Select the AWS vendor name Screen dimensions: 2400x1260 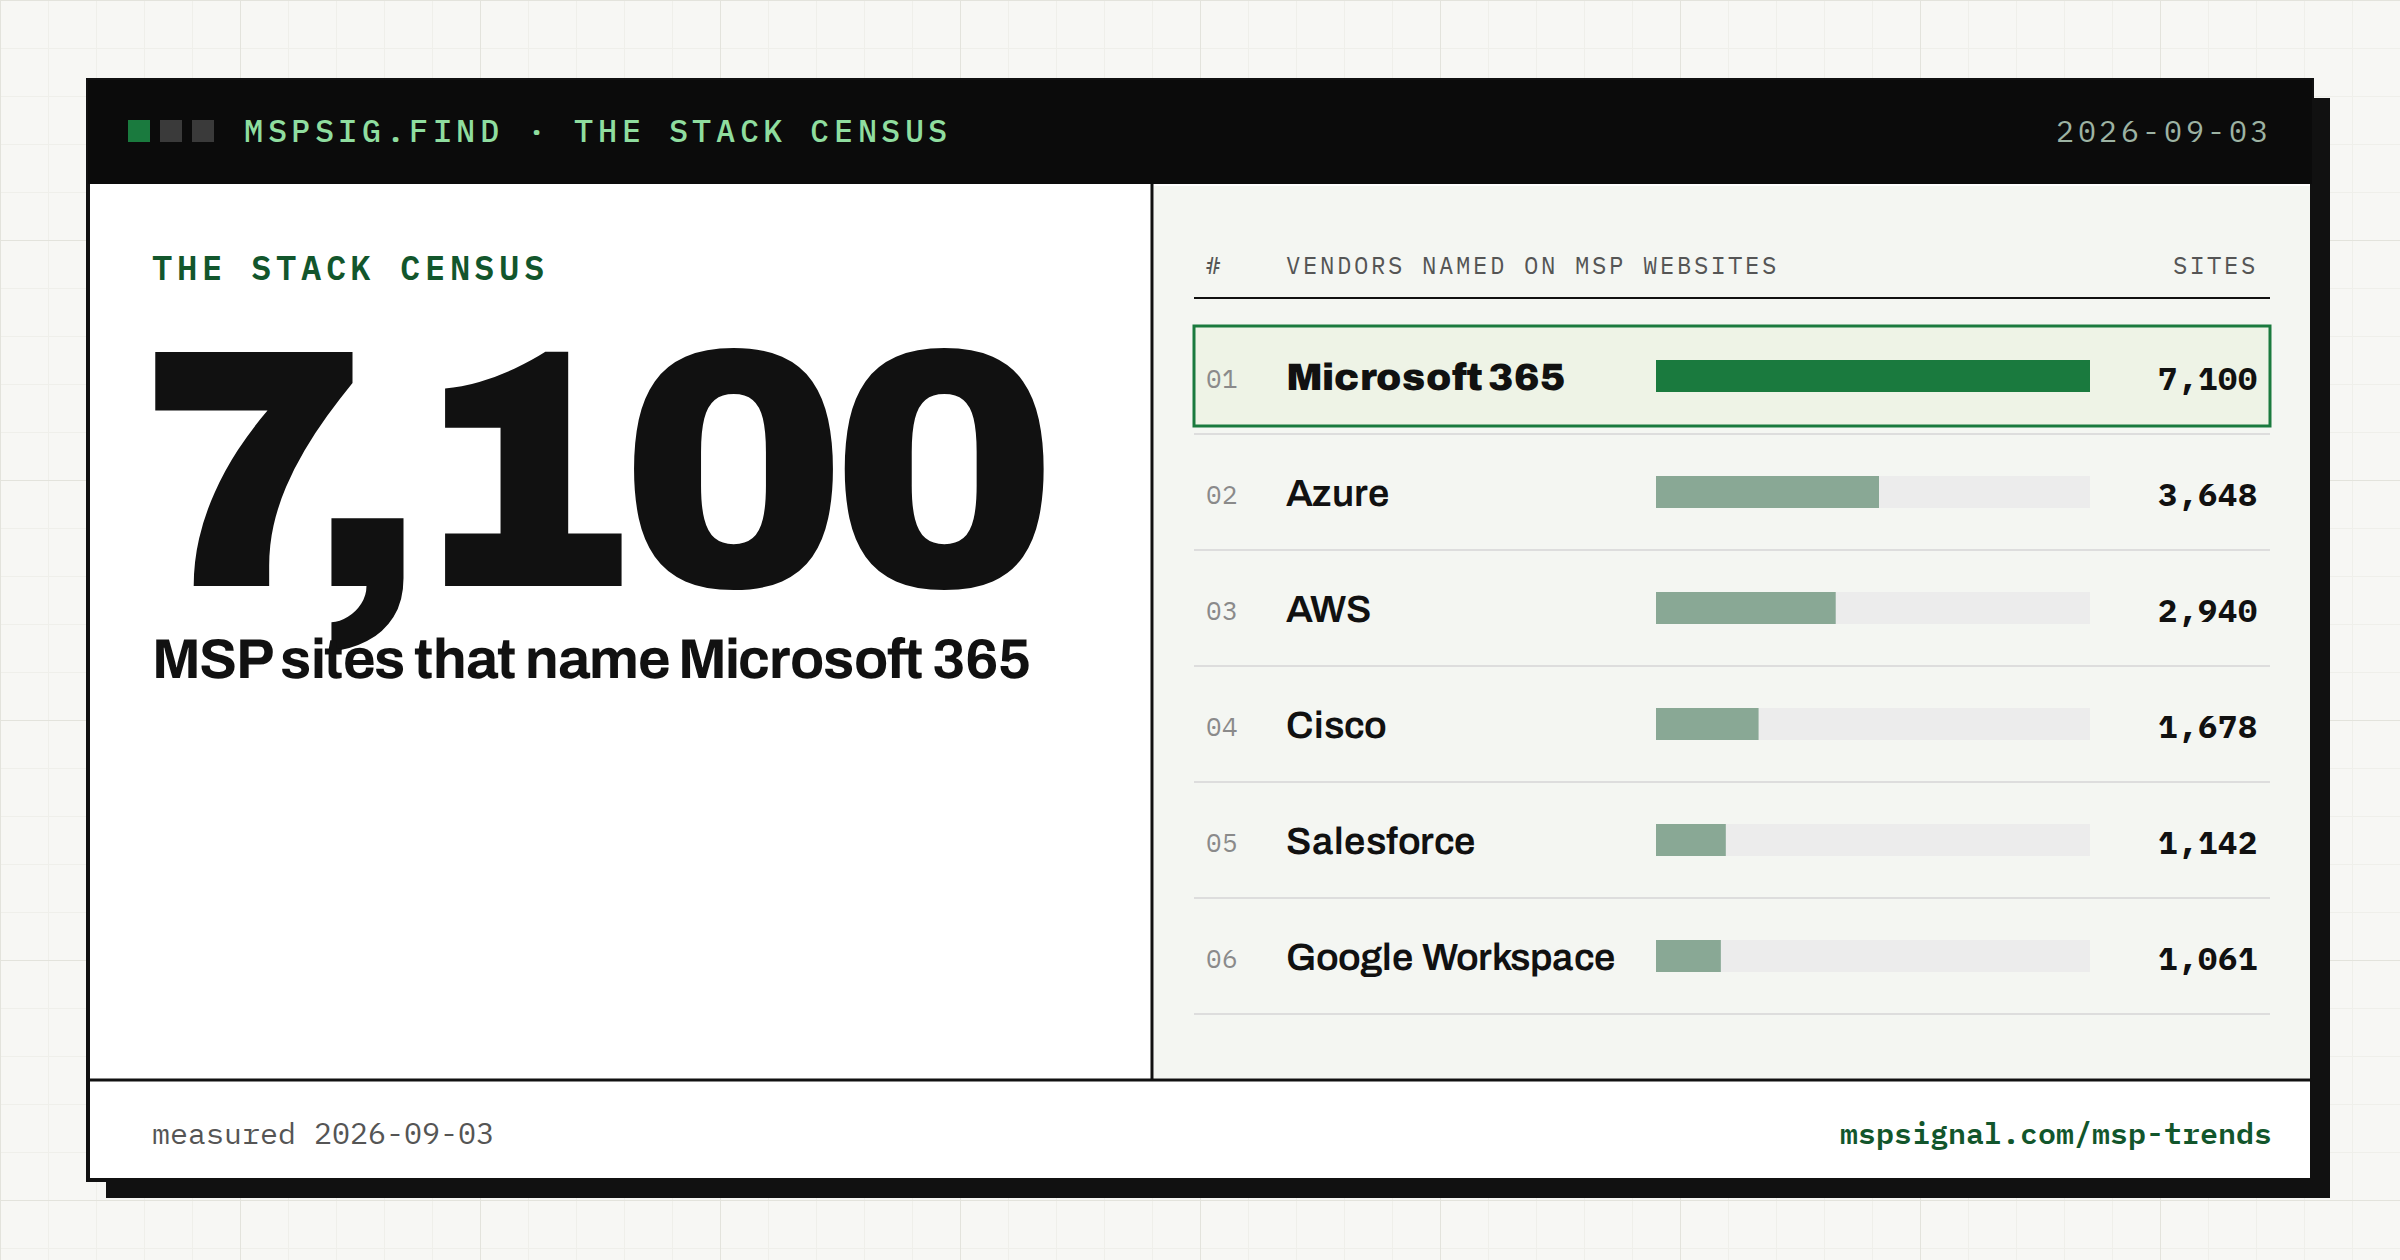pos(1328,609)
